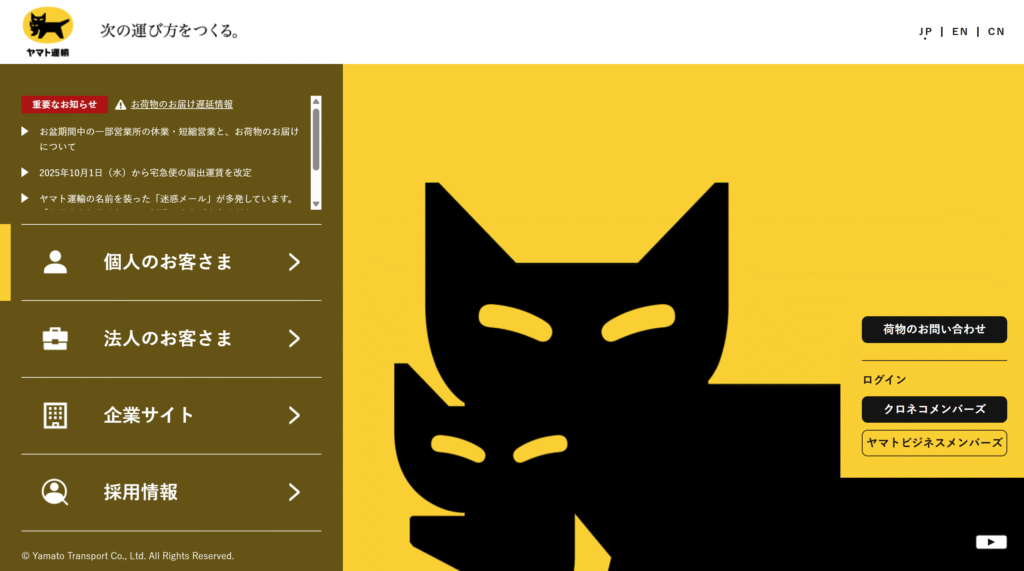The image size is (1024, 571).
Task: Click triangle marker beside 迷惑メール notice
Action: point(25,198)
